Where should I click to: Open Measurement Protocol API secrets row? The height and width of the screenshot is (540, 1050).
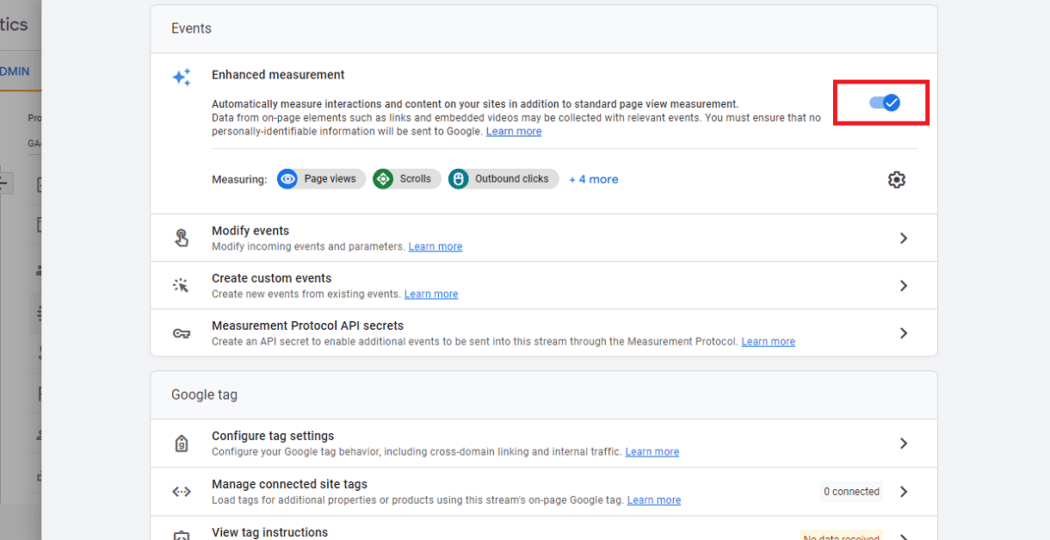[544, 333]
